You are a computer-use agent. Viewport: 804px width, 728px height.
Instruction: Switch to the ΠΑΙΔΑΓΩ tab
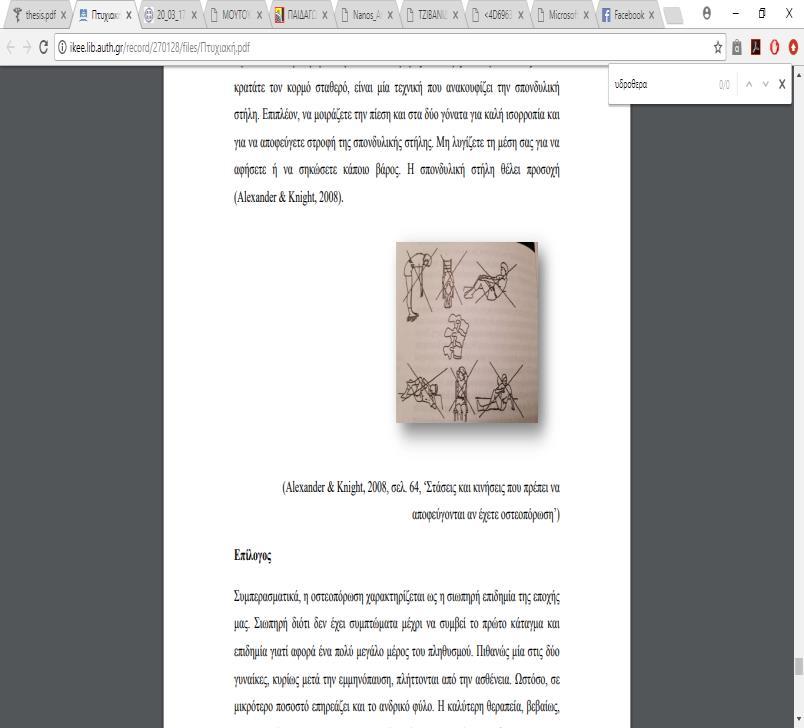(x=300, y=15)
